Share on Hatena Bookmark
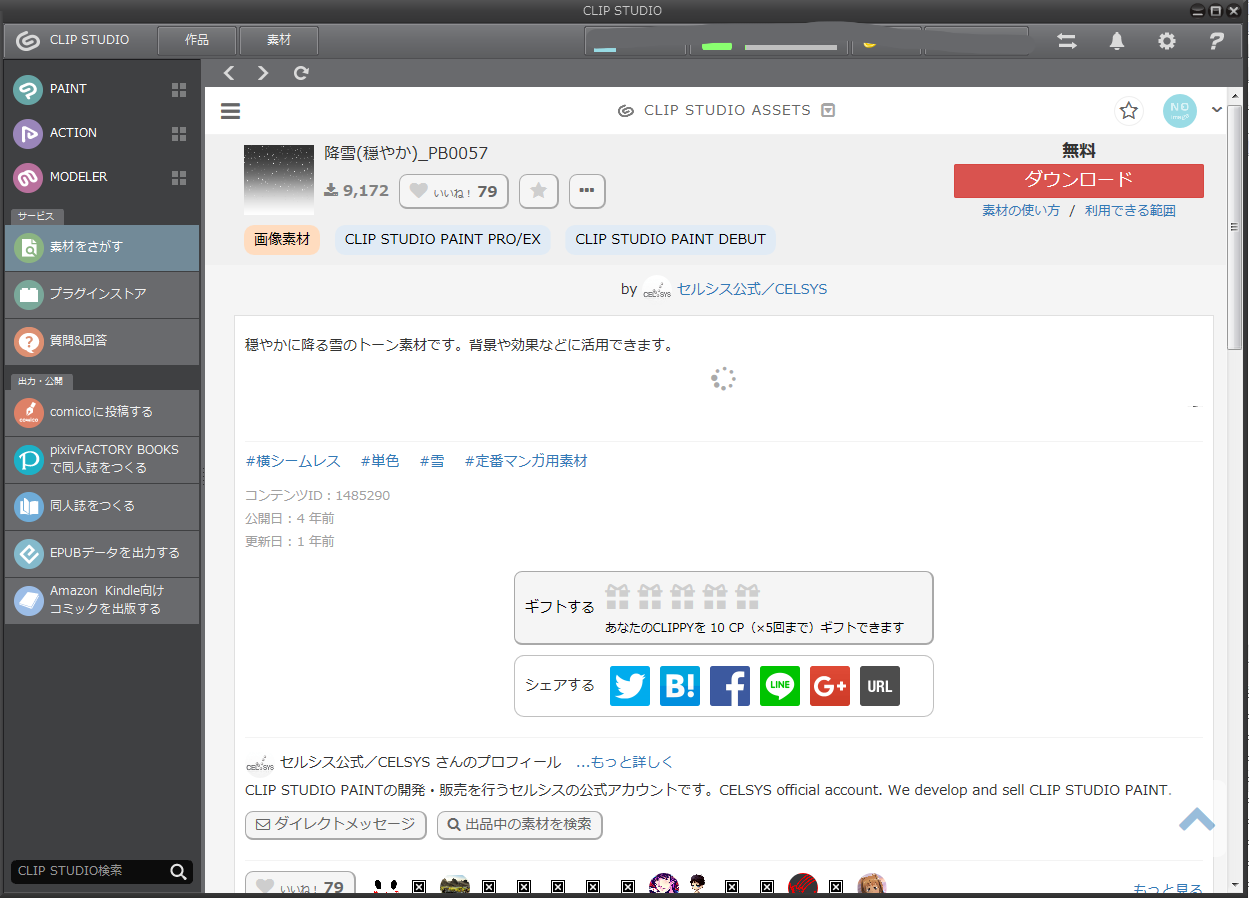1249x898 pixels. [x=680, y=686]
